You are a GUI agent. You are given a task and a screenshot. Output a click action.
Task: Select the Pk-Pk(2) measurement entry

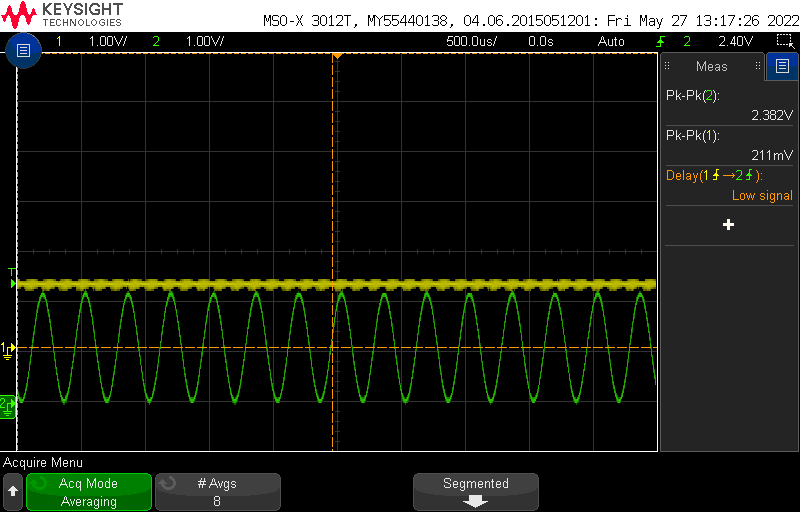coord(728,105)
